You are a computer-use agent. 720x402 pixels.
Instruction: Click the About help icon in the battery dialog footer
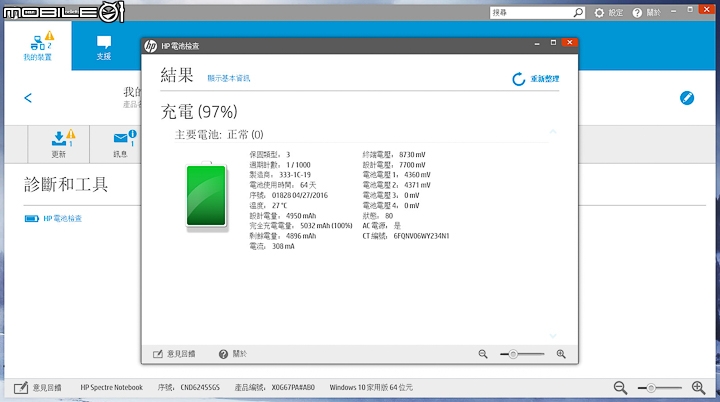[223, 354]
